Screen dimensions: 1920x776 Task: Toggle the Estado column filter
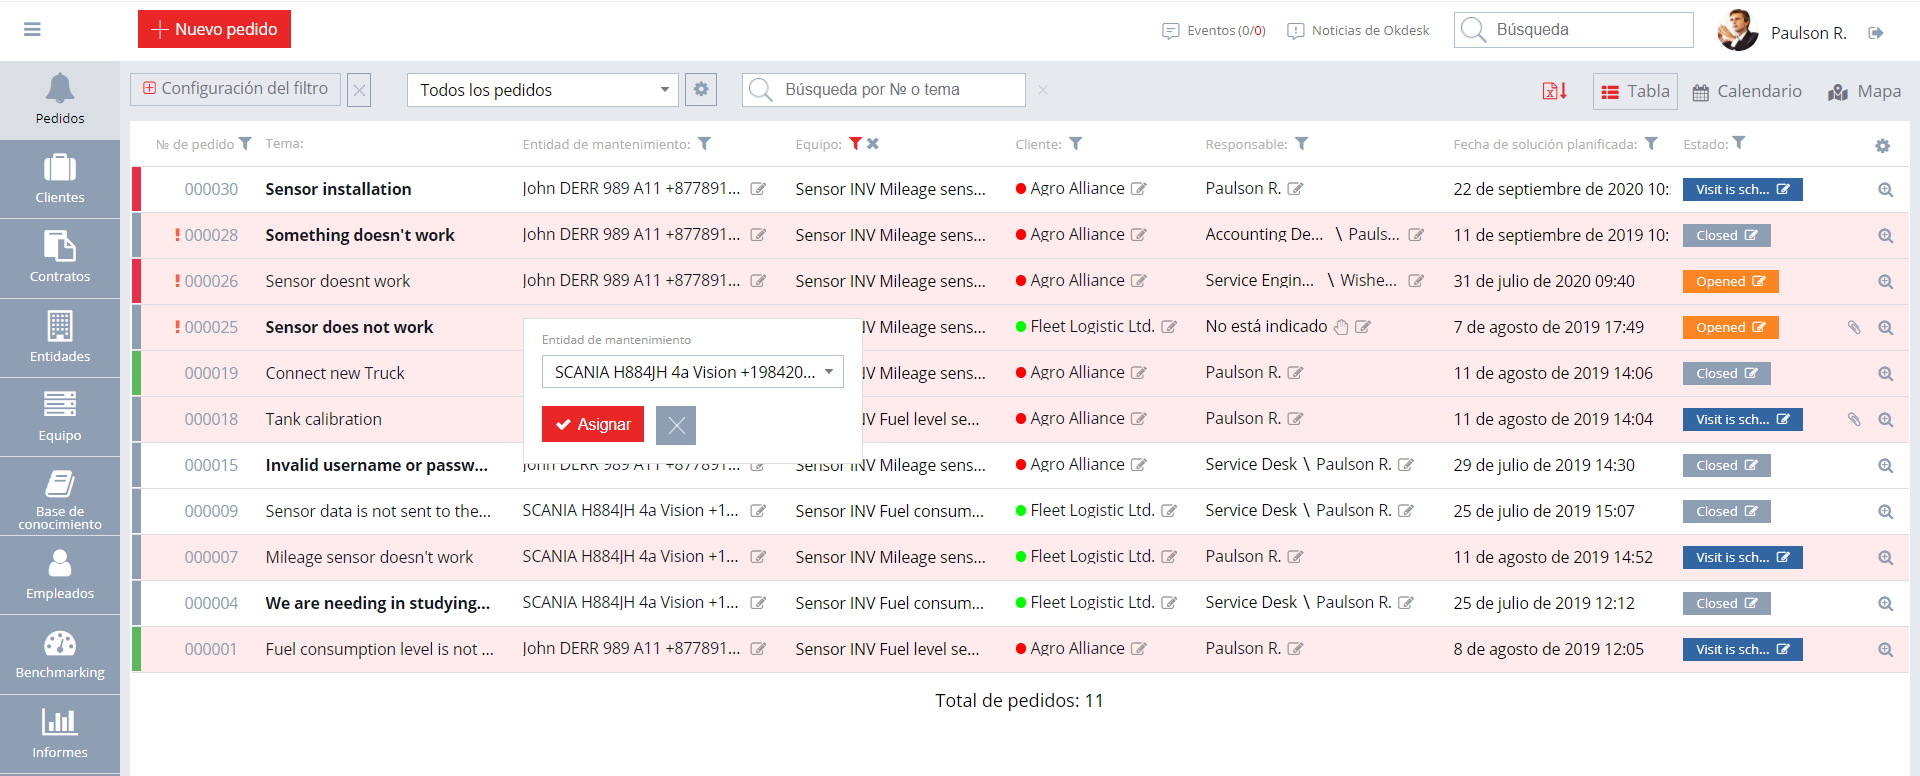pyautogui.click(x=1739, y=143)
